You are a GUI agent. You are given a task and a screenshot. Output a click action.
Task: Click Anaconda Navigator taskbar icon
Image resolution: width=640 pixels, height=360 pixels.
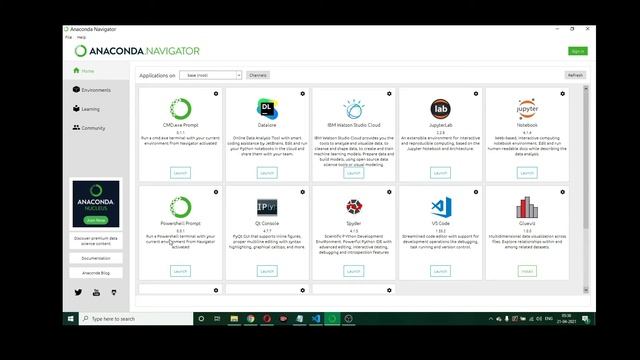pos(332,319)
